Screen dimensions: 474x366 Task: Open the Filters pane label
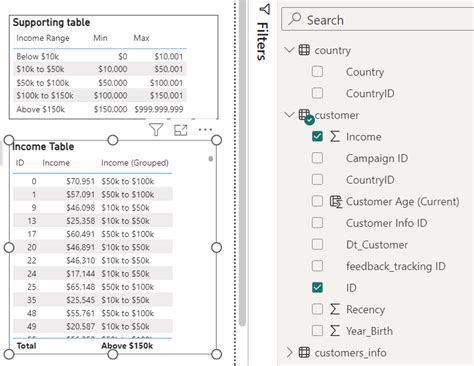click(263, 41)
